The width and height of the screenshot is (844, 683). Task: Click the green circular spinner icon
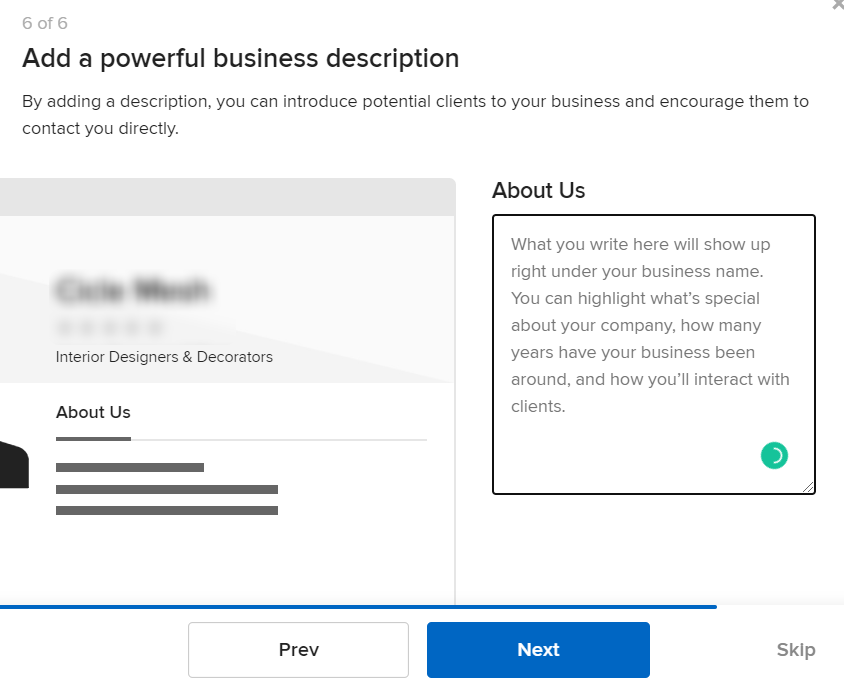click(x=774, y=455)
